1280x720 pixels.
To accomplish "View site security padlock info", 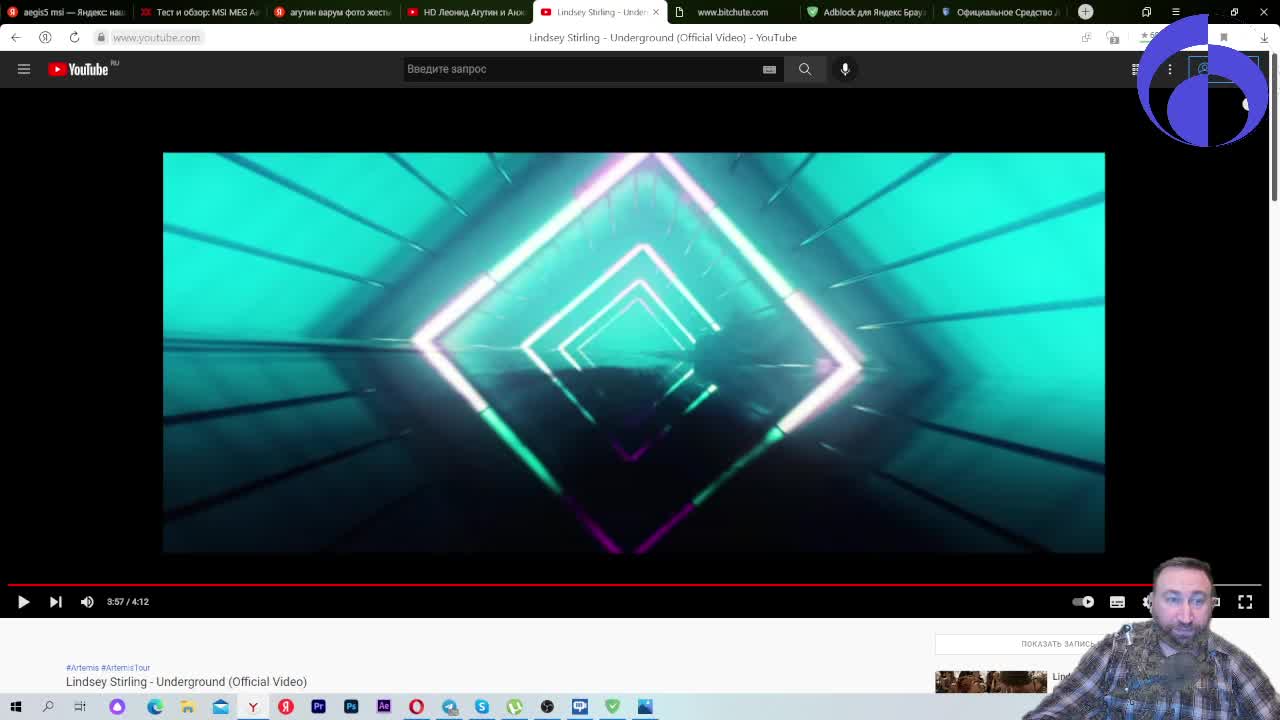I will tap(101, 37).
